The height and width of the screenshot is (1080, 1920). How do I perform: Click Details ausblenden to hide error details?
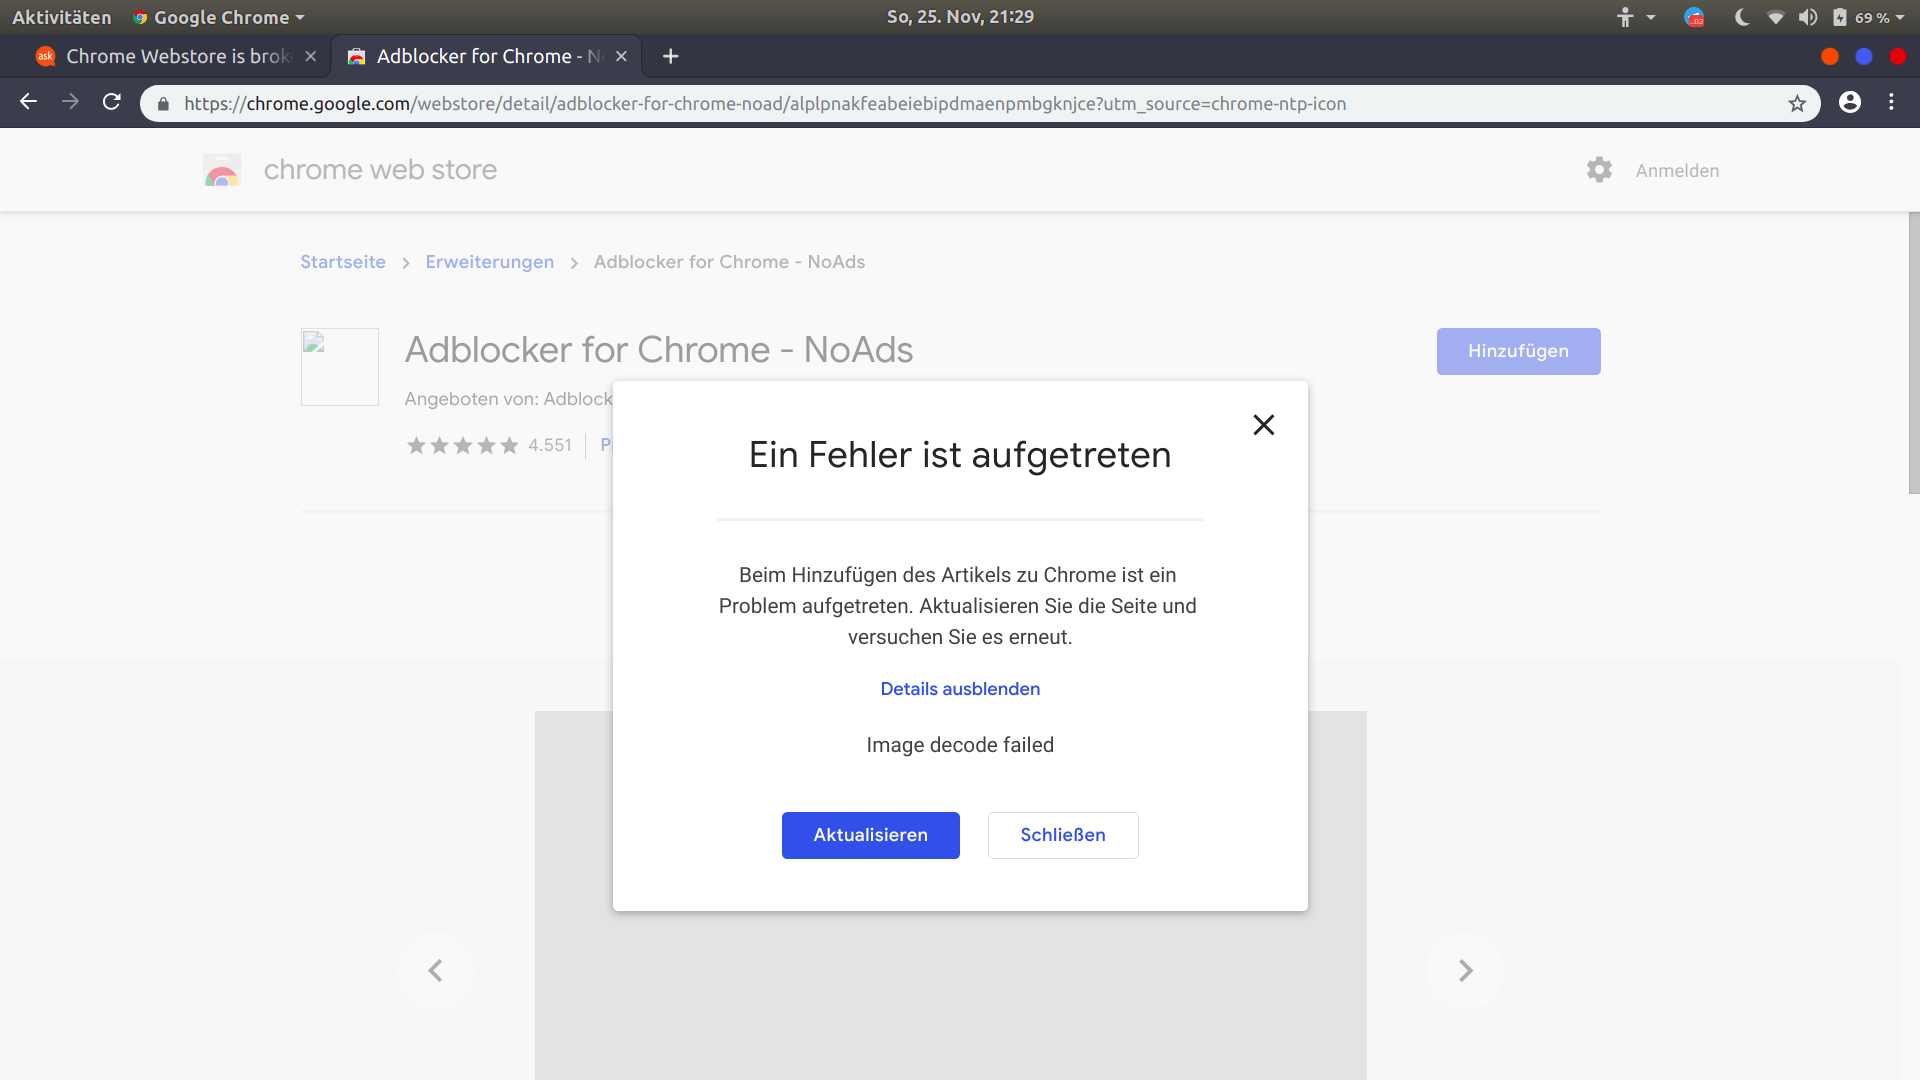(960, 688)
